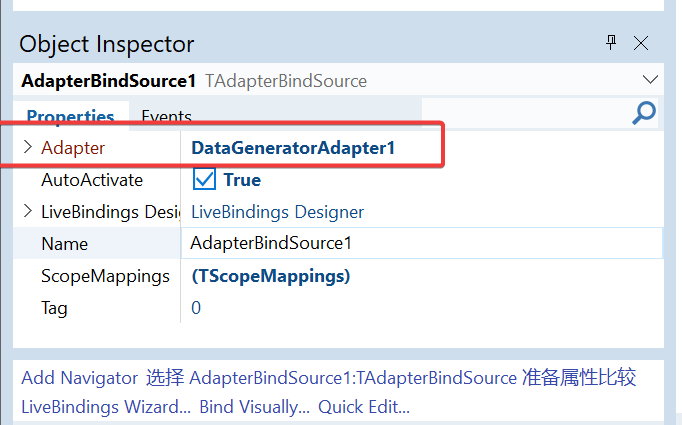Click the TScopeMappings property value

[270, 276]
